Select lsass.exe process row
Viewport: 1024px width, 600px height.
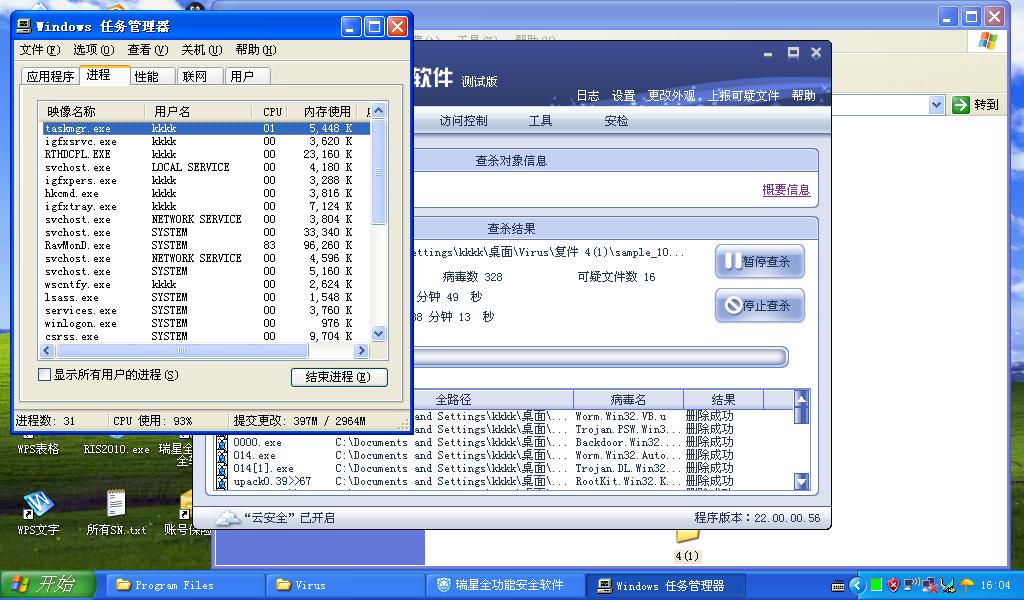coord(206,298)
